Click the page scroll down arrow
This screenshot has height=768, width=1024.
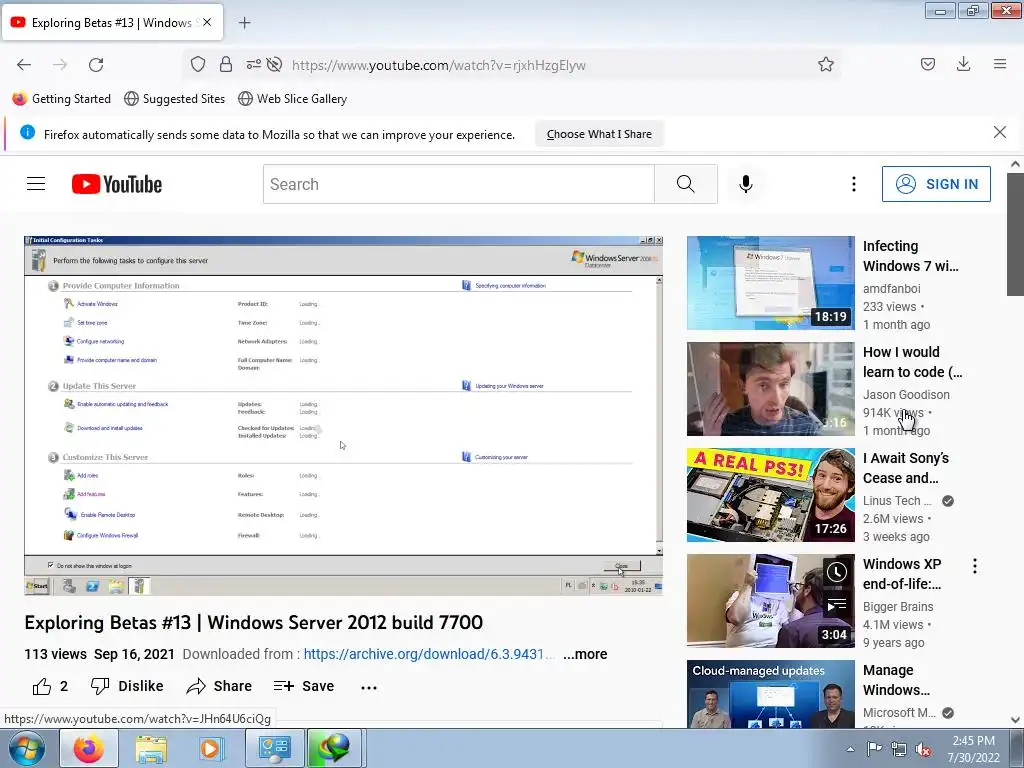tap(1015, 720)
